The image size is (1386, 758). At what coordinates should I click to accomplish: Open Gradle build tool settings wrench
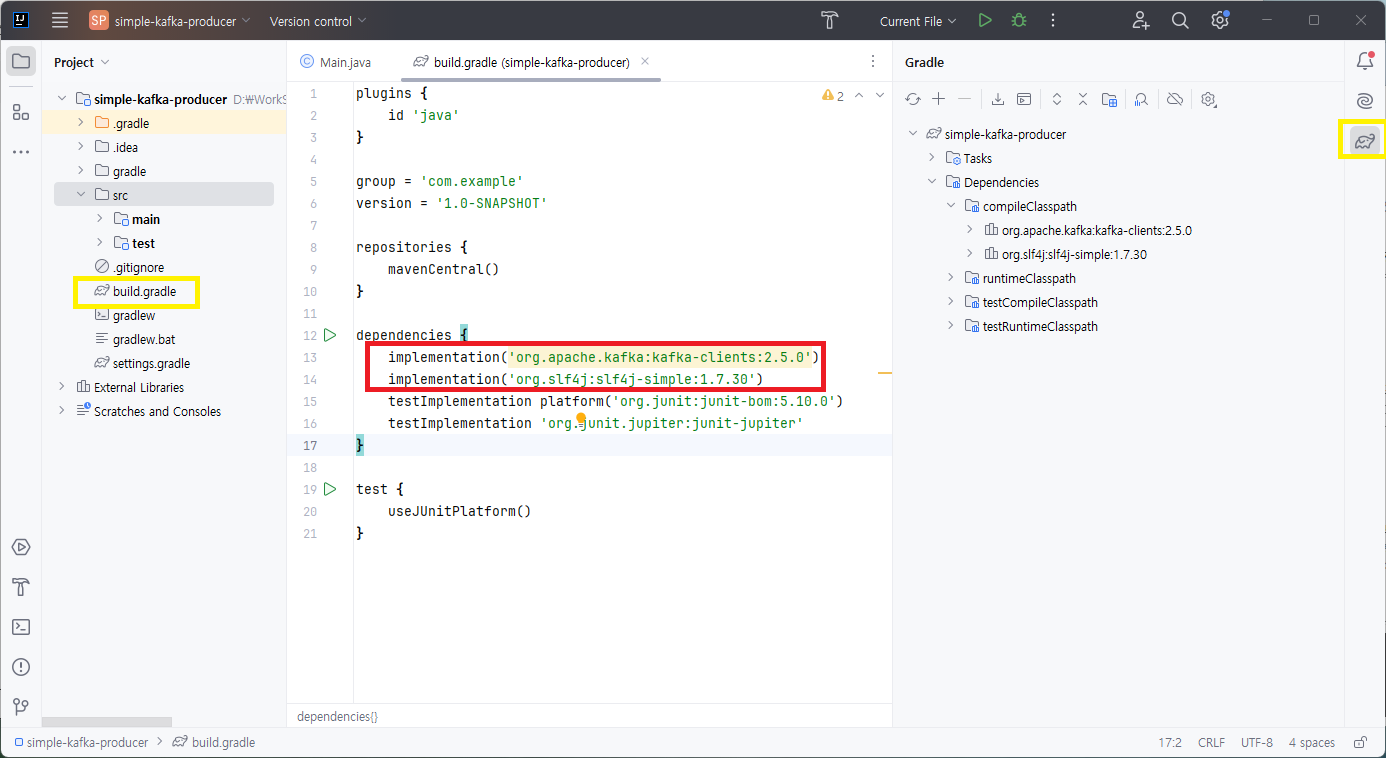click(x=1208, y=99)
